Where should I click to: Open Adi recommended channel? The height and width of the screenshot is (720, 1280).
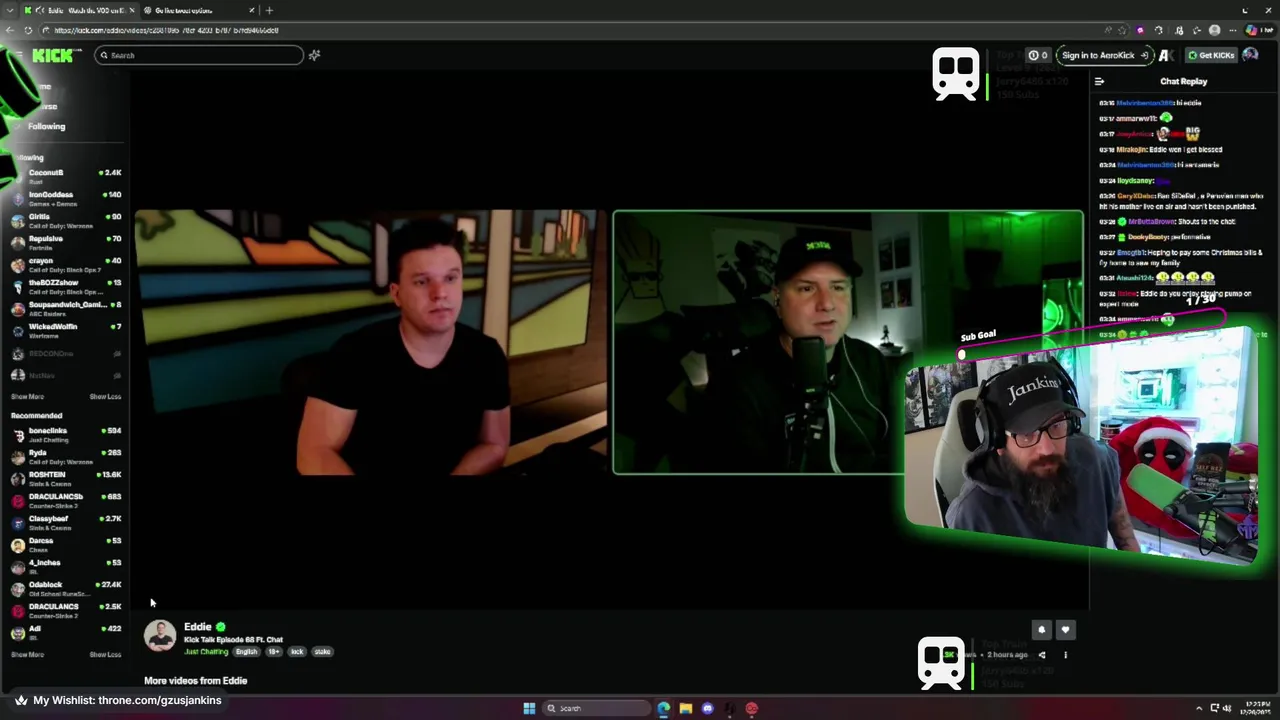pyautogui.click(x=66, y=632)
